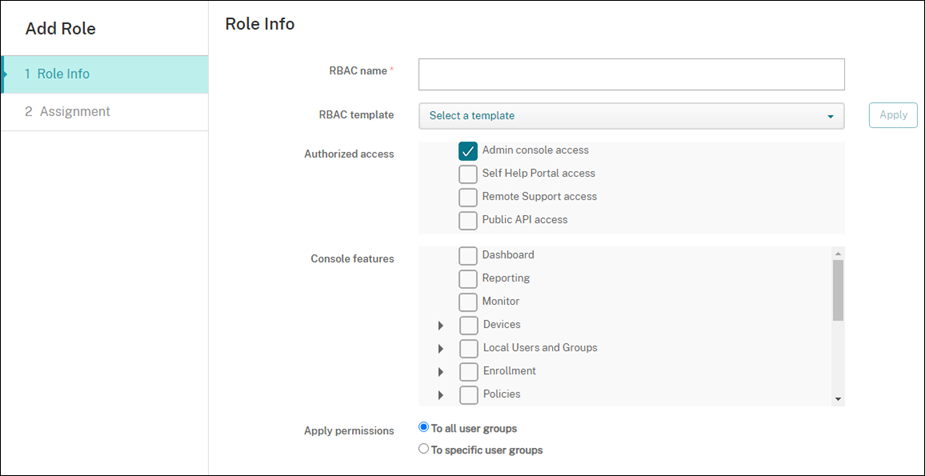Viewport: 925px width, 476px height.
Task: Expand the Devices tree node
Action: coord(440,326)
